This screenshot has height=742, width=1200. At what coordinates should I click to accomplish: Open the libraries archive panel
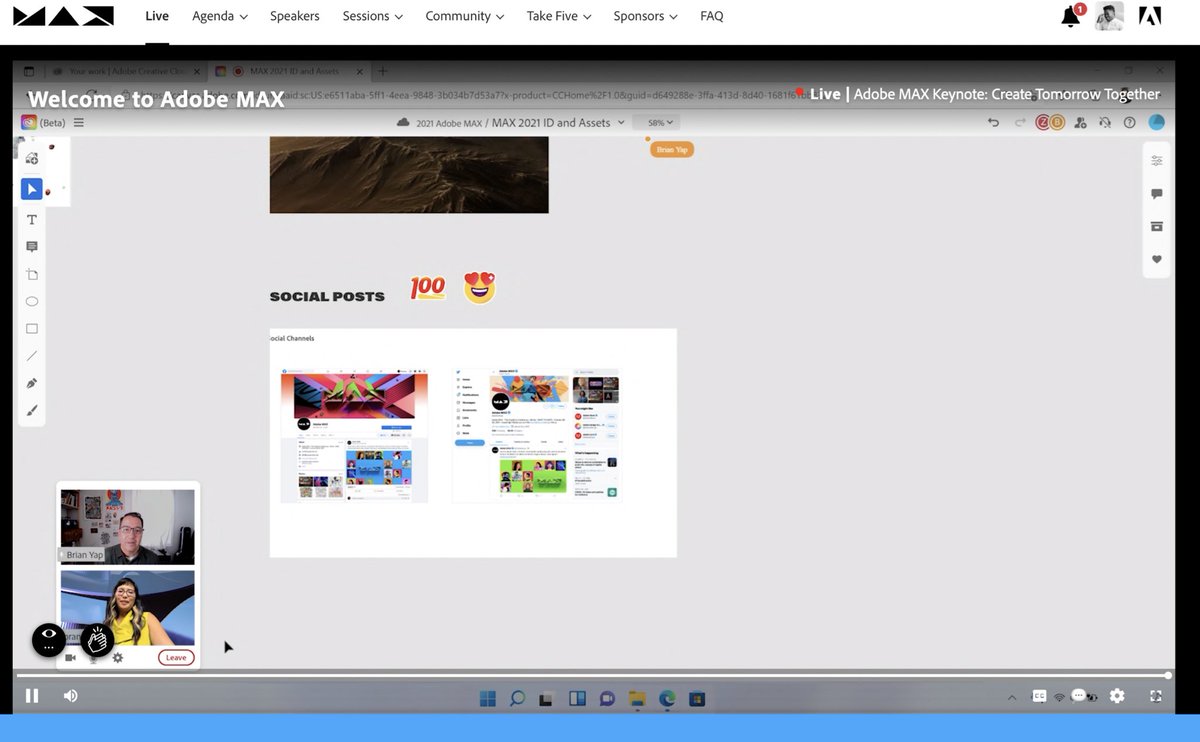point(1157,226)
